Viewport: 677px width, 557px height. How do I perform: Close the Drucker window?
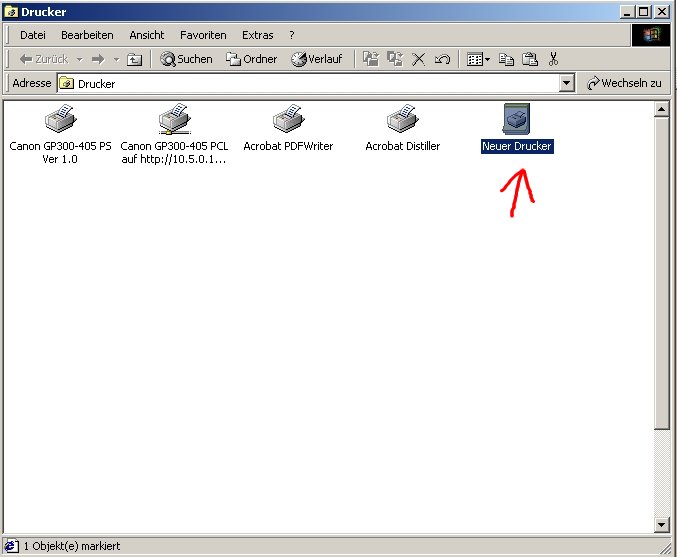pos(661,12)
